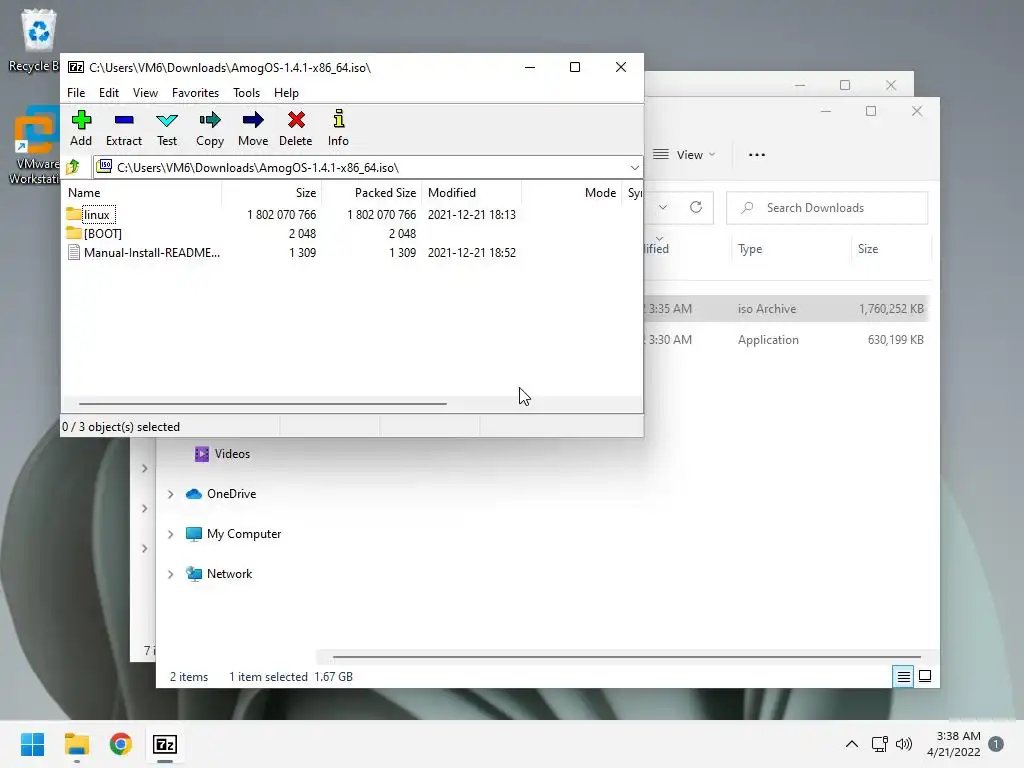Expand the 7-Zip address path dropdown

click(x=634, y=168)
